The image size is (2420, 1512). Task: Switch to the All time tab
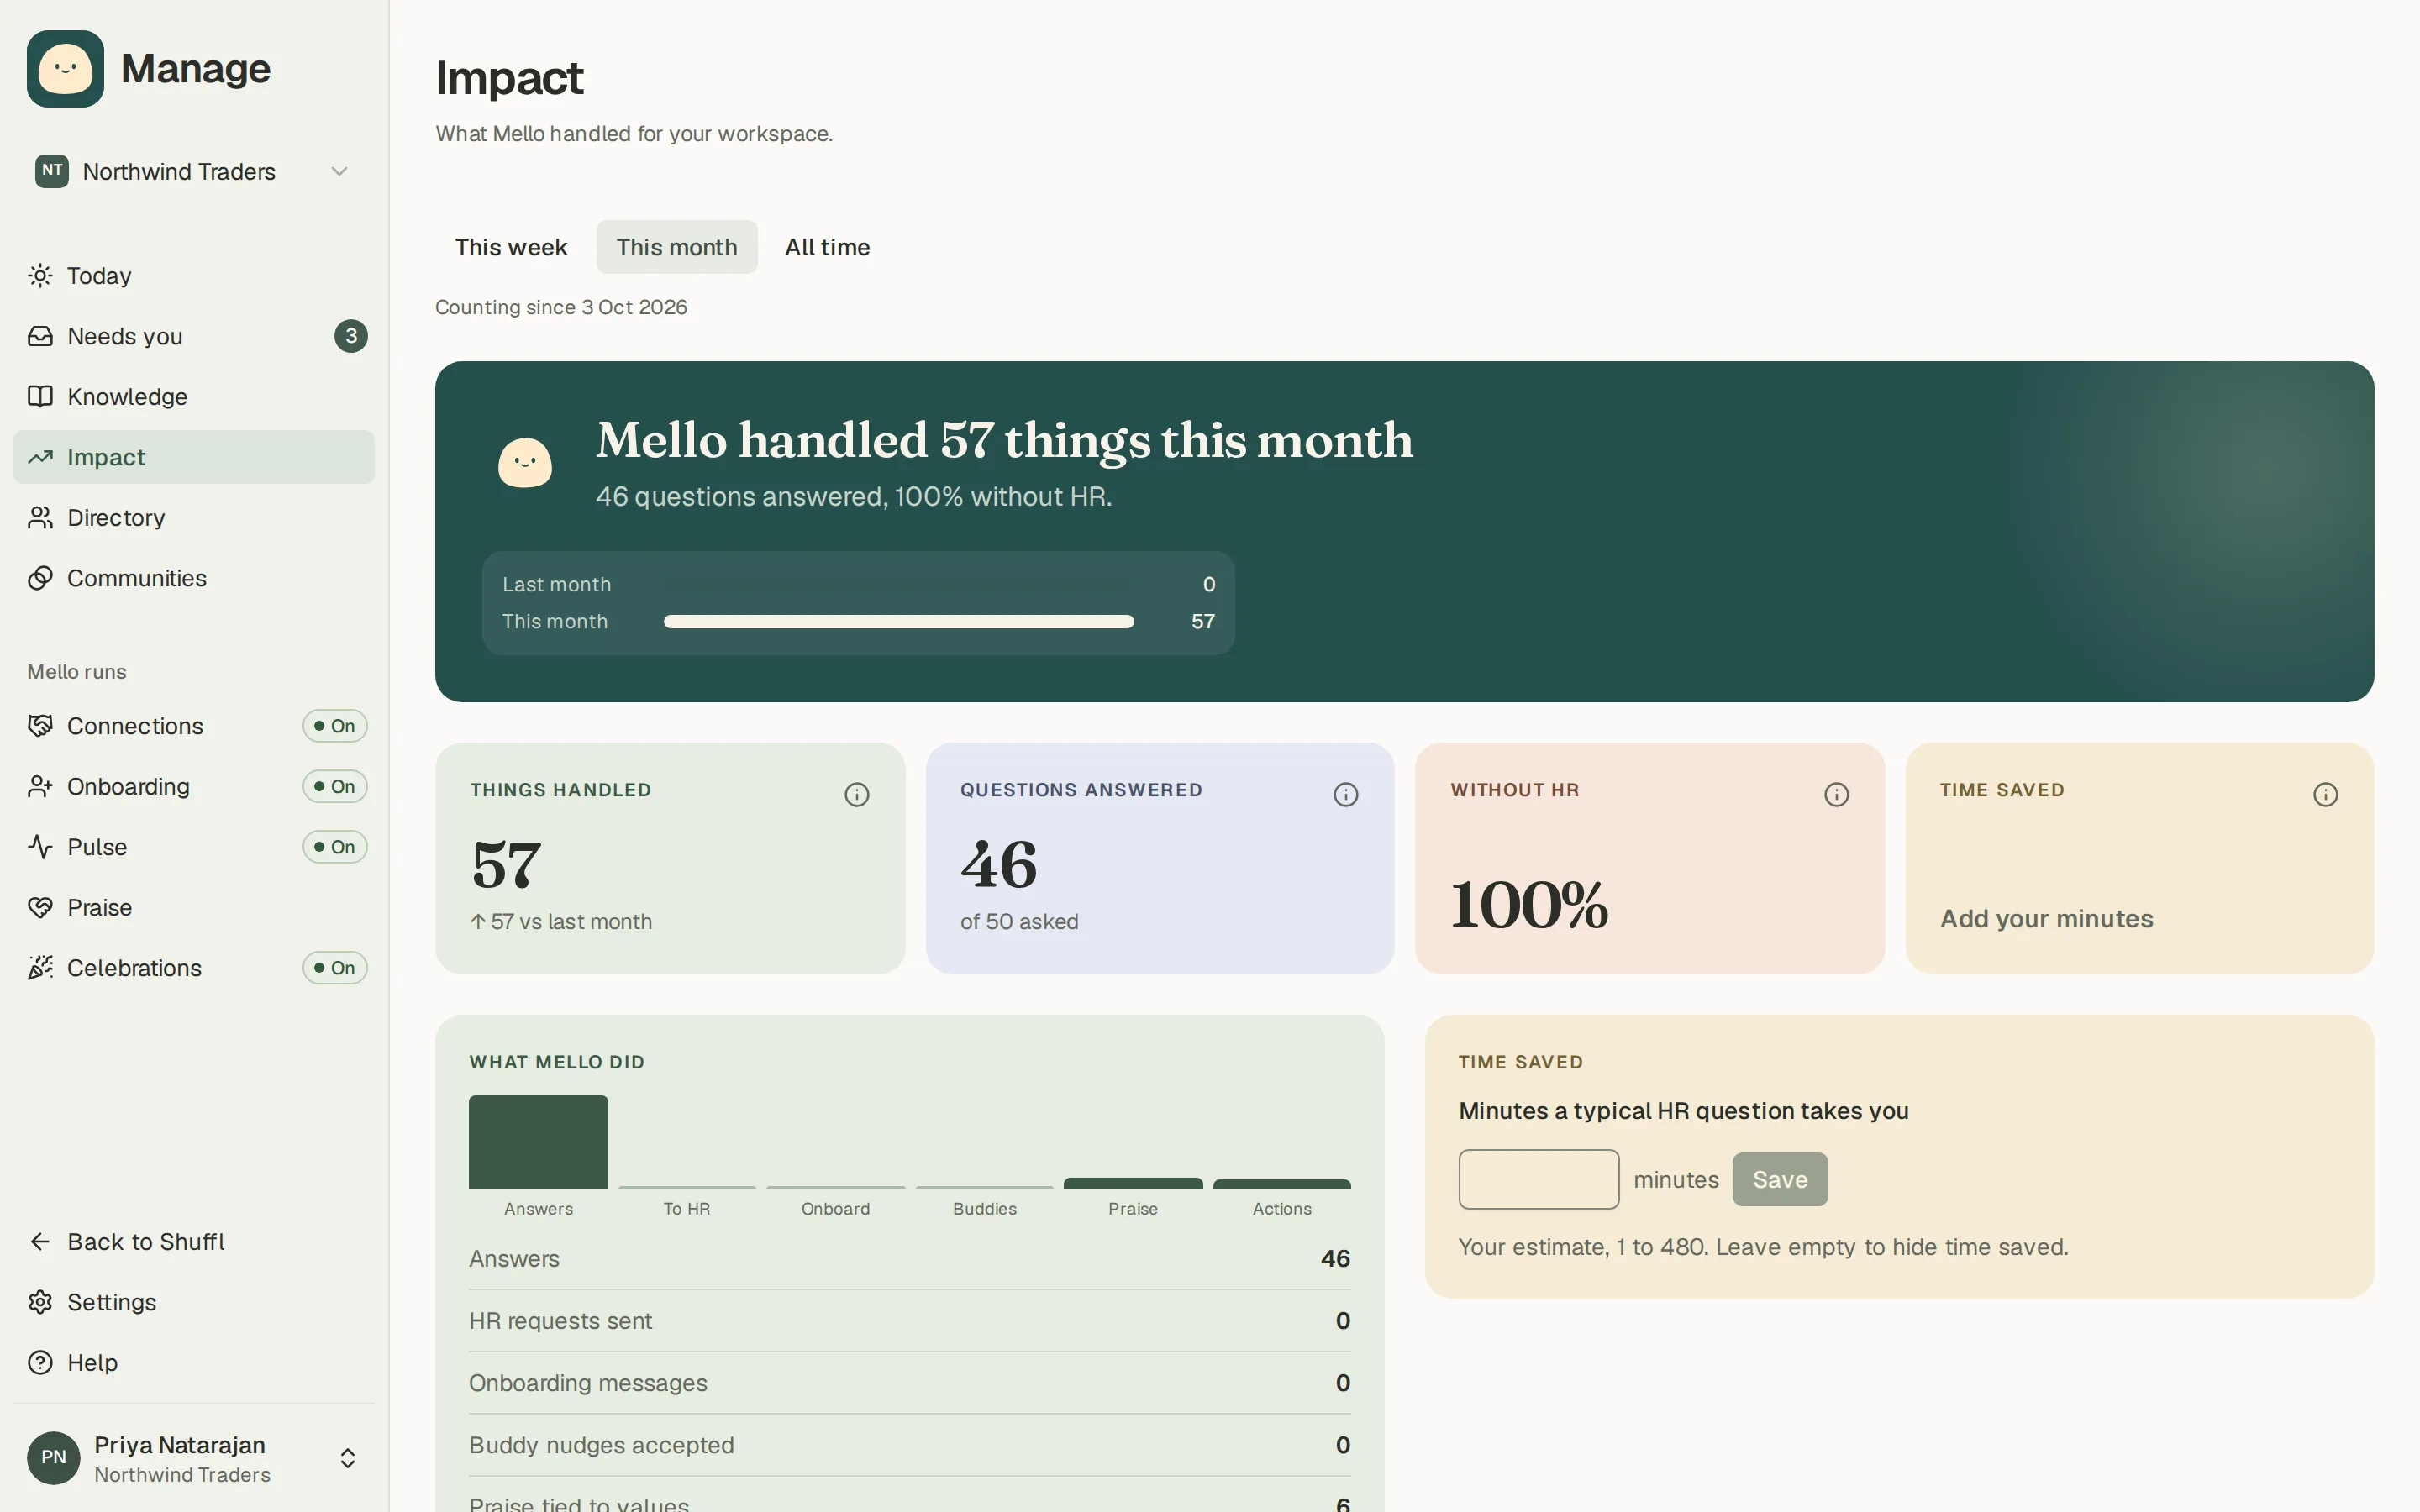click(x=827, y=247)
